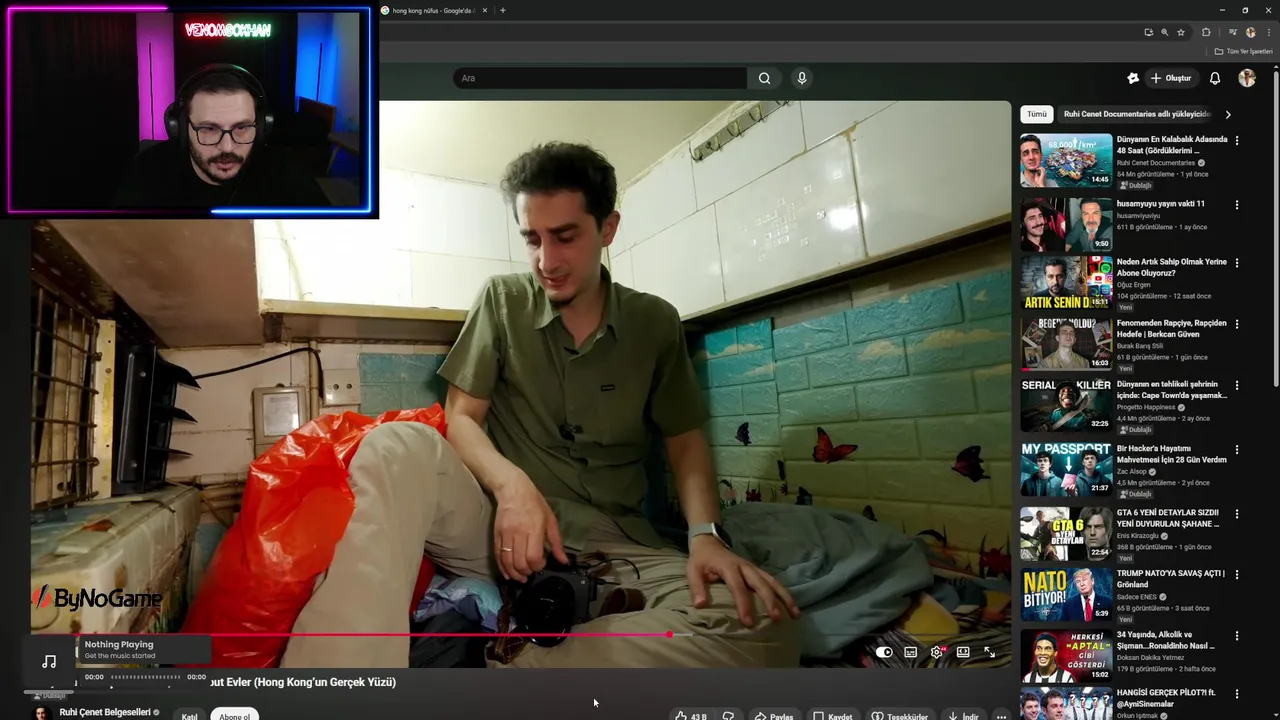Screen dimensions: 1280x720
Task: Click Chrome zoom magnifier in address bar
Action: [x=1164, y=32]
